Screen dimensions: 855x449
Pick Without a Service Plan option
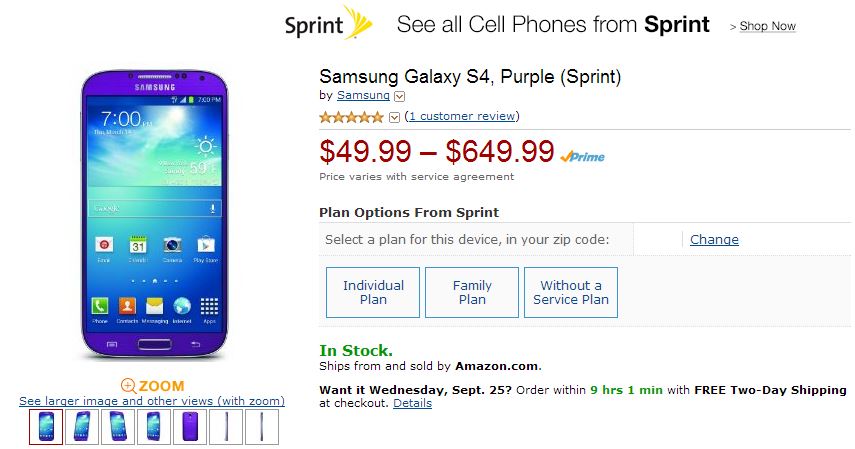pyautogui.click(x=571, y=292)
